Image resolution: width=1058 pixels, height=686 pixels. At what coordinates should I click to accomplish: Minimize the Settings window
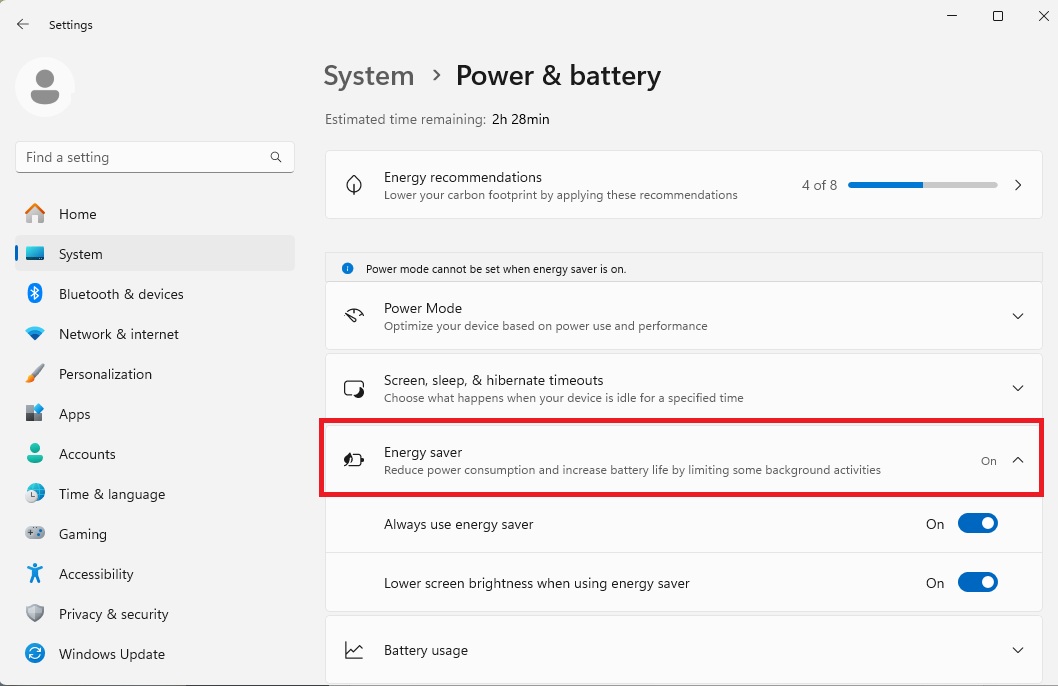point(952,16)
